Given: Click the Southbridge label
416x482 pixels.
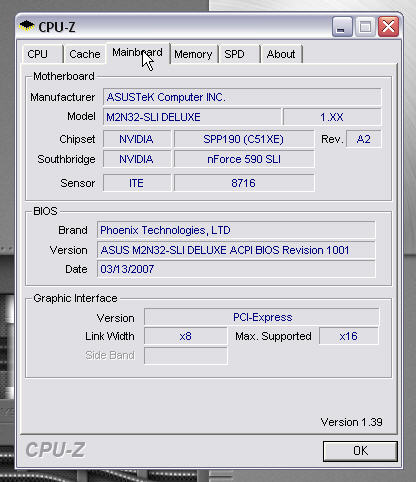Looking at the screenshot, I should (66, 159).
